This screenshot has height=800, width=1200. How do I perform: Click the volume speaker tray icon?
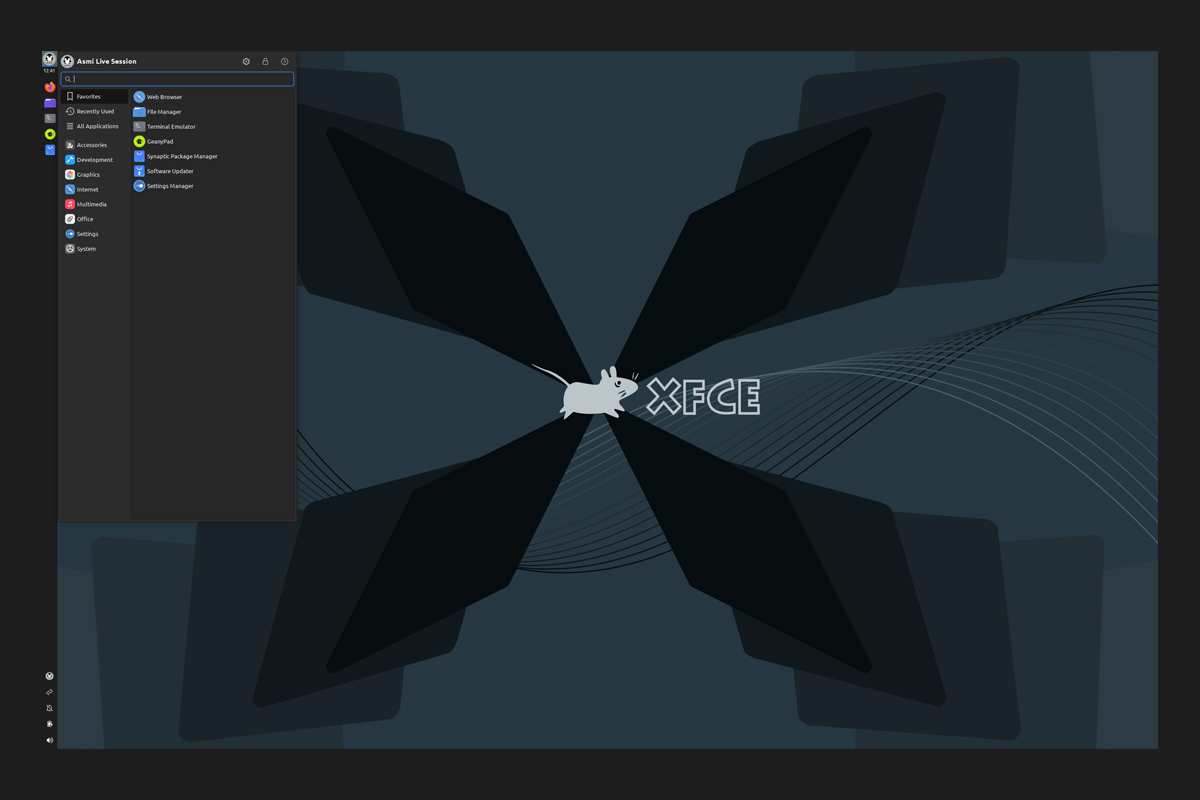(x=49, y=740)
